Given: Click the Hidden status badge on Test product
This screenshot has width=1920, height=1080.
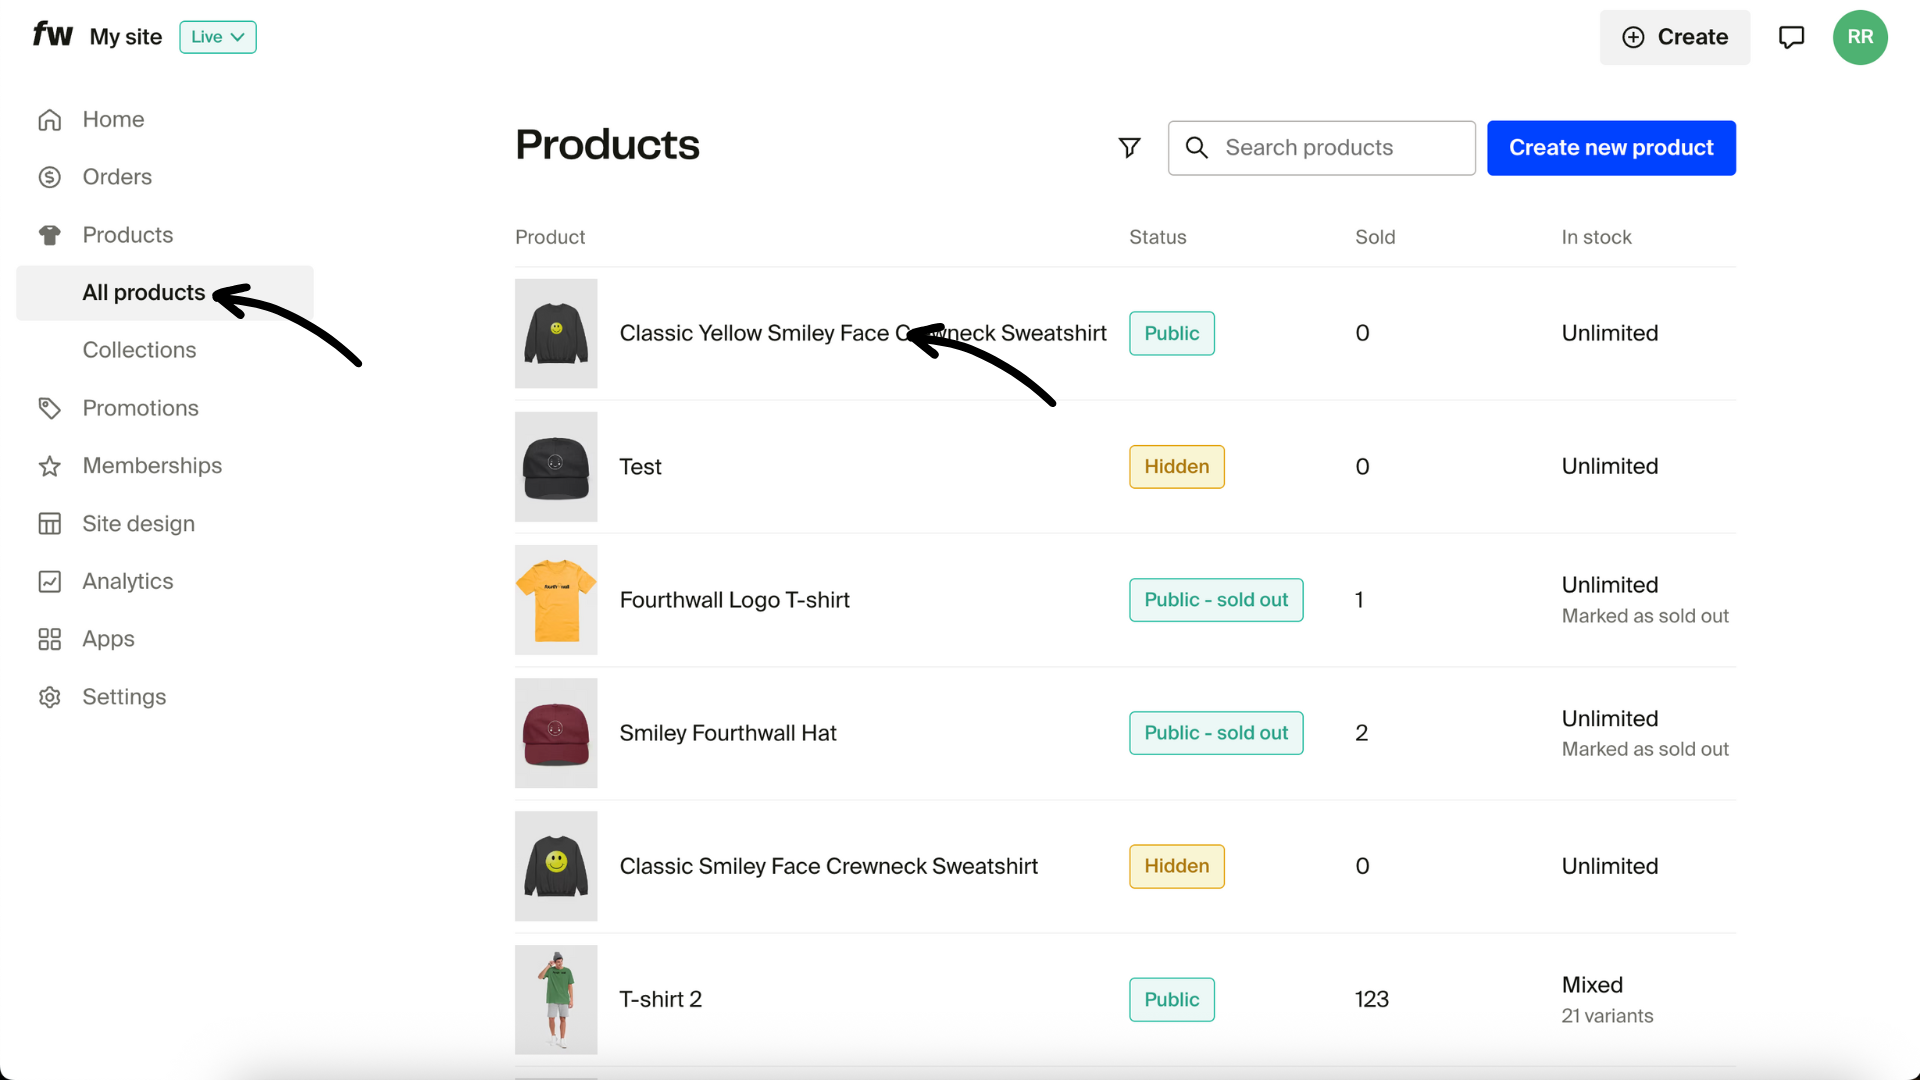Looking at the screenshot, I should click(1176, 466).
